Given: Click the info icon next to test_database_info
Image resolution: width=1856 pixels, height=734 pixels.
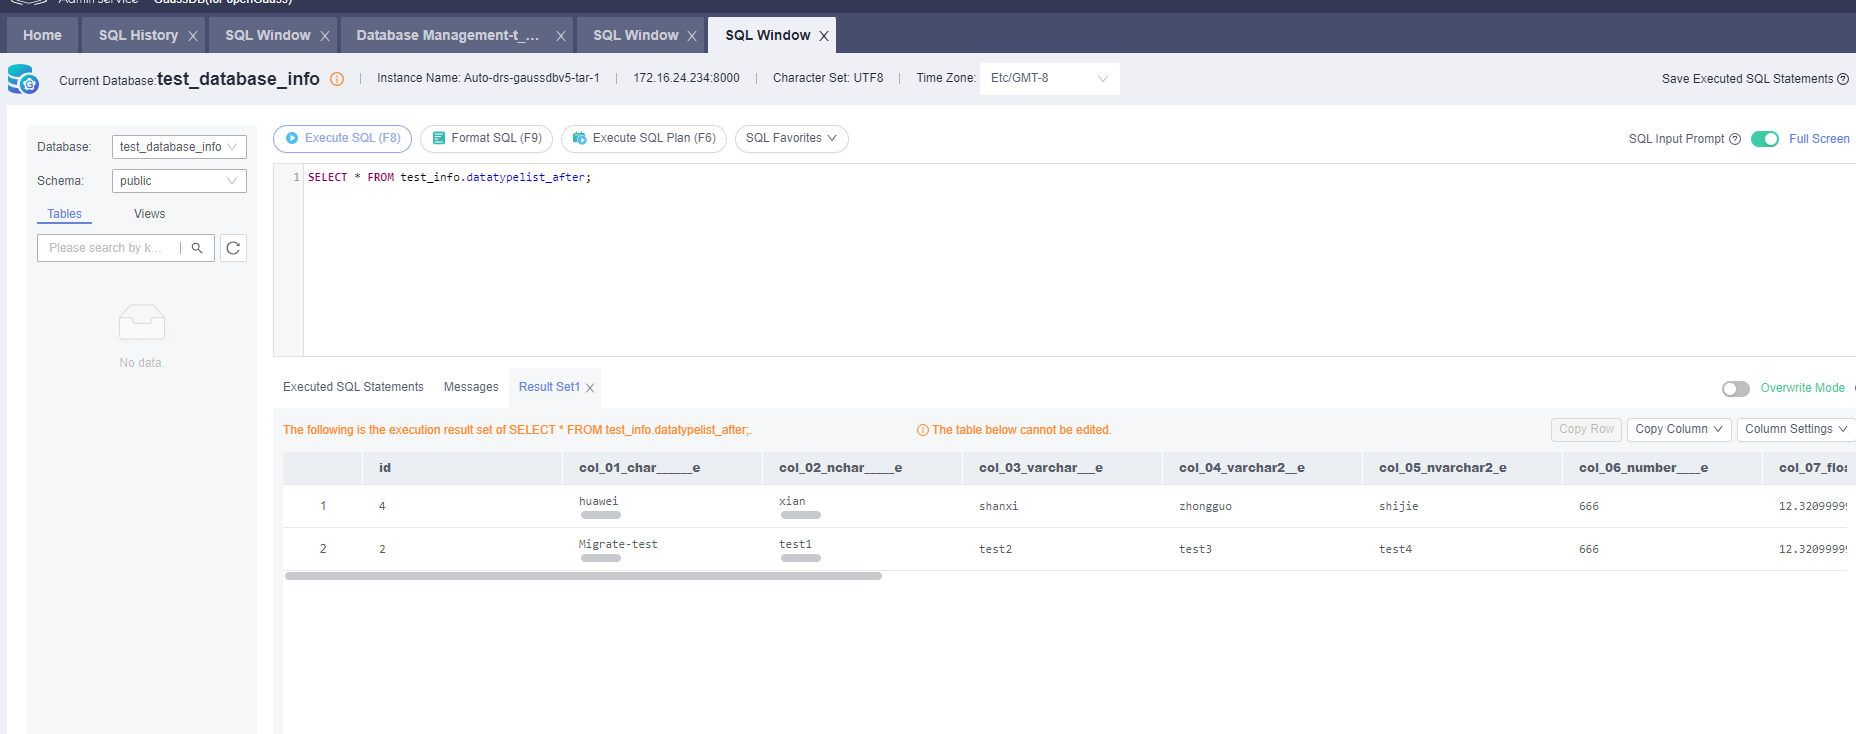Looking at the screenshot, I should [x=337, y=79].
